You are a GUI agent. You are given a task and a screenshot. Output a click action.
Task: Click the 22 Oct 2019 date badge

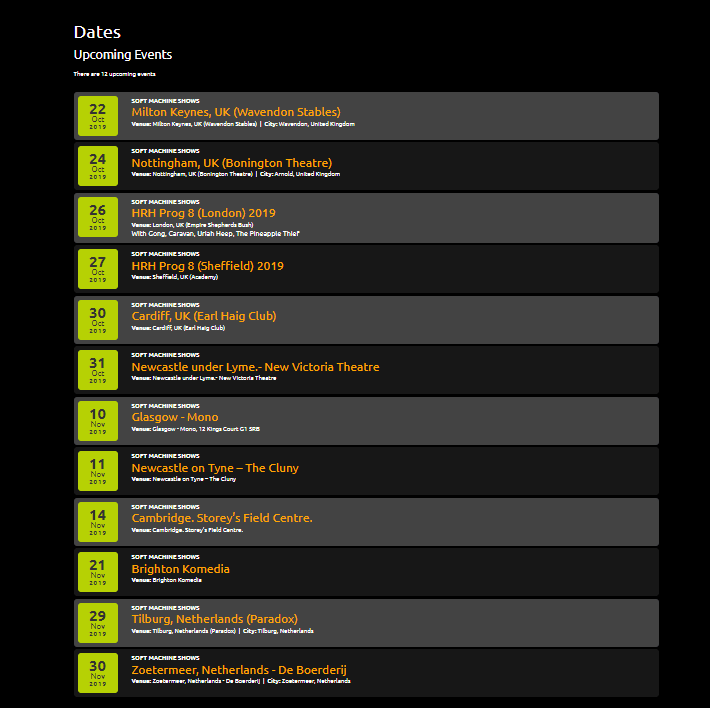tap(98, 115)
